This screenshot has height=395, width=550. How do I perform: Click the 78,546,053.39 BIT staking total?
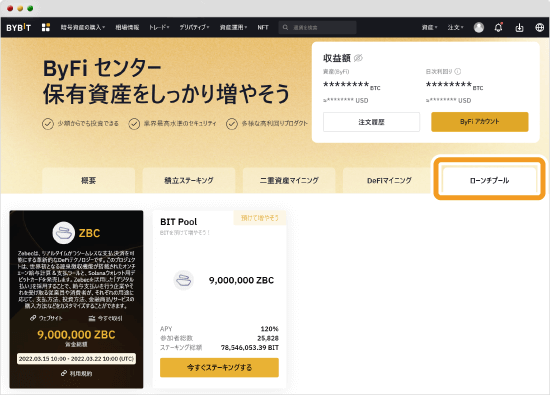click(x=250, y=348)
